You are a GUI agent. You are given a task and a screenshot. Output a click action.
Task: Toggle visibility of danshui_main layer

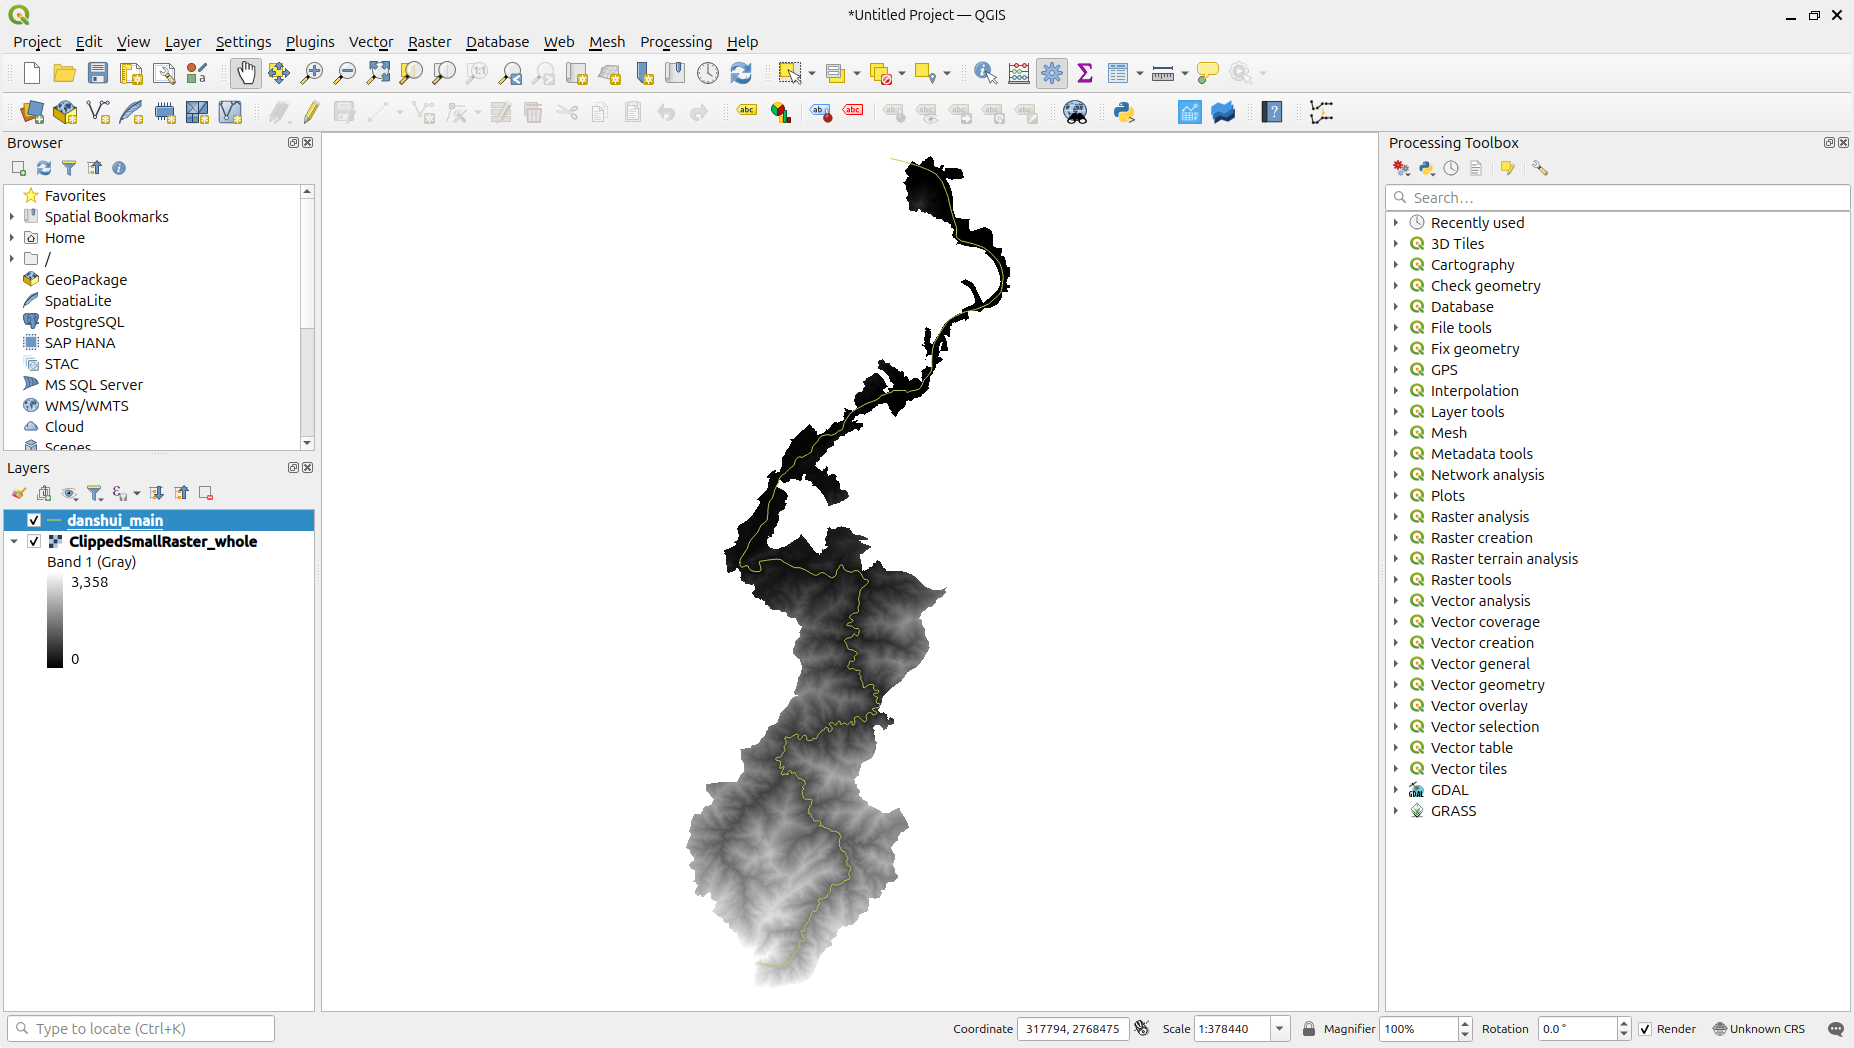point(34,520)
